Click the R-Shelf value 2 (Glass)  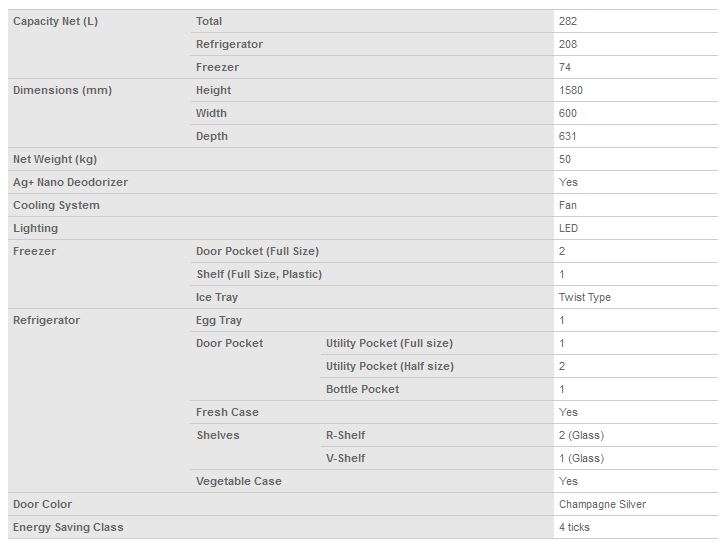click(x=581, y=435)
